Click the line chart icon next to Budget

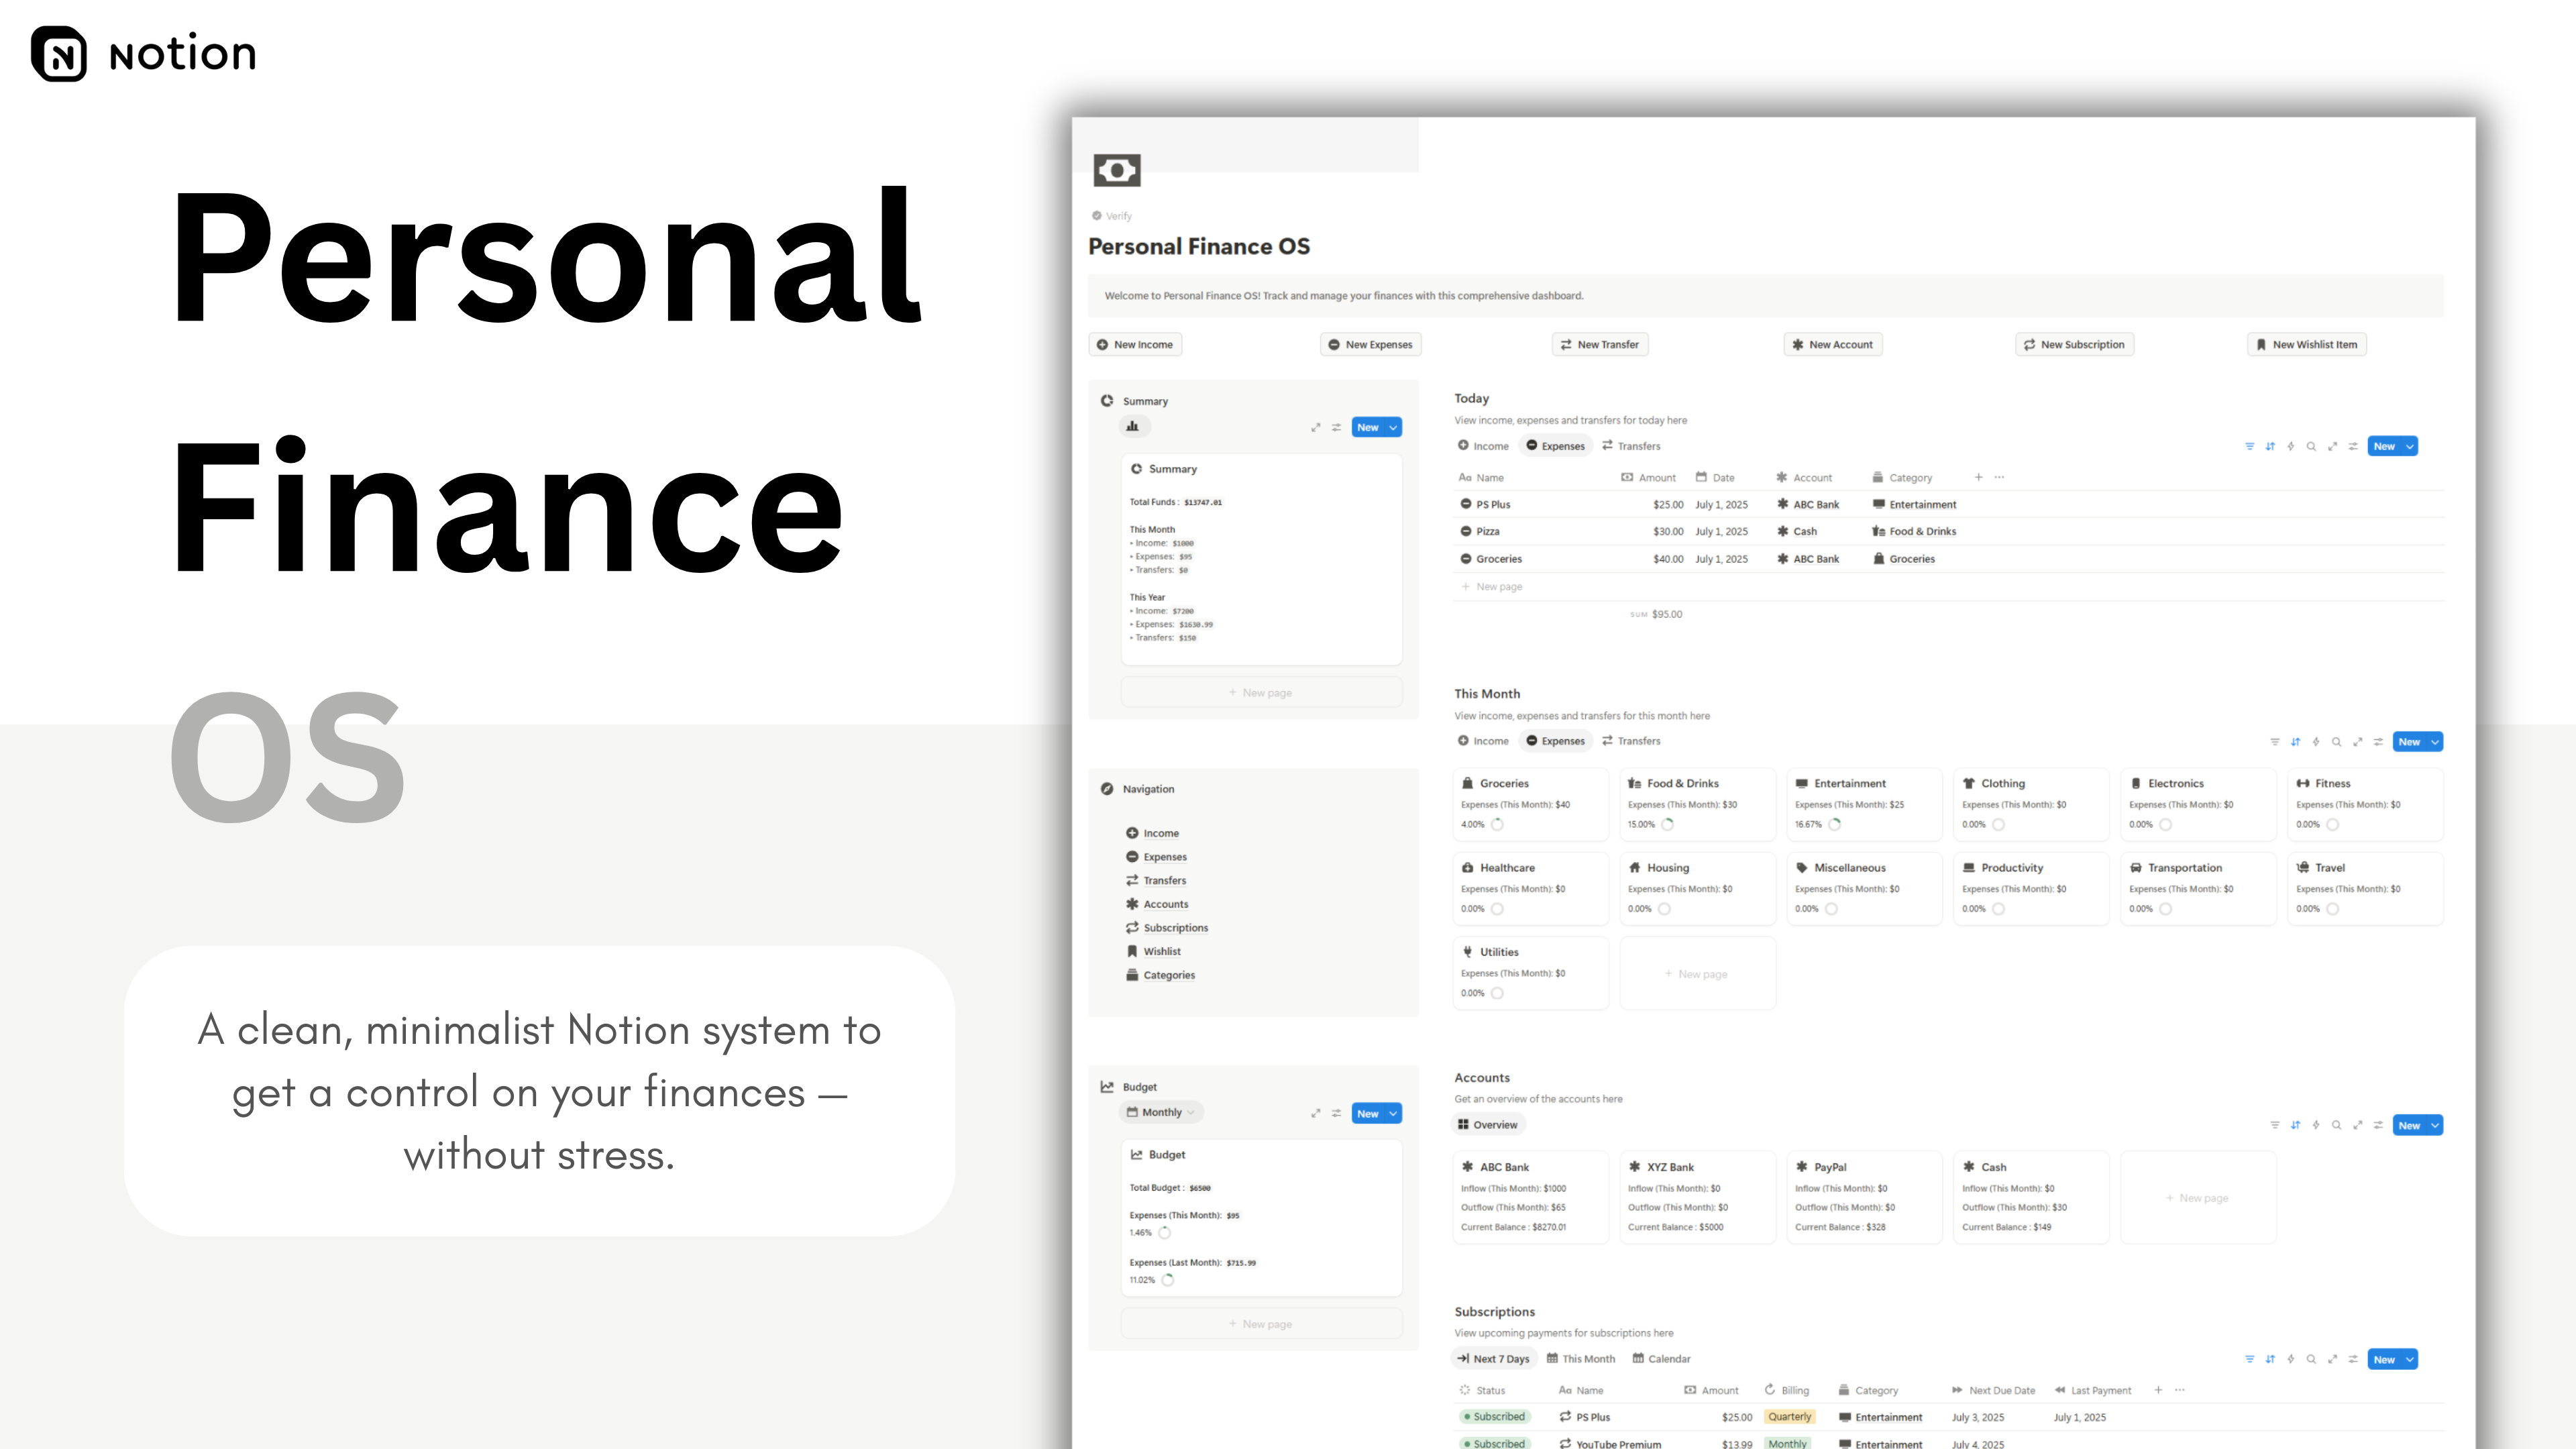[x=1108, y=1086]
